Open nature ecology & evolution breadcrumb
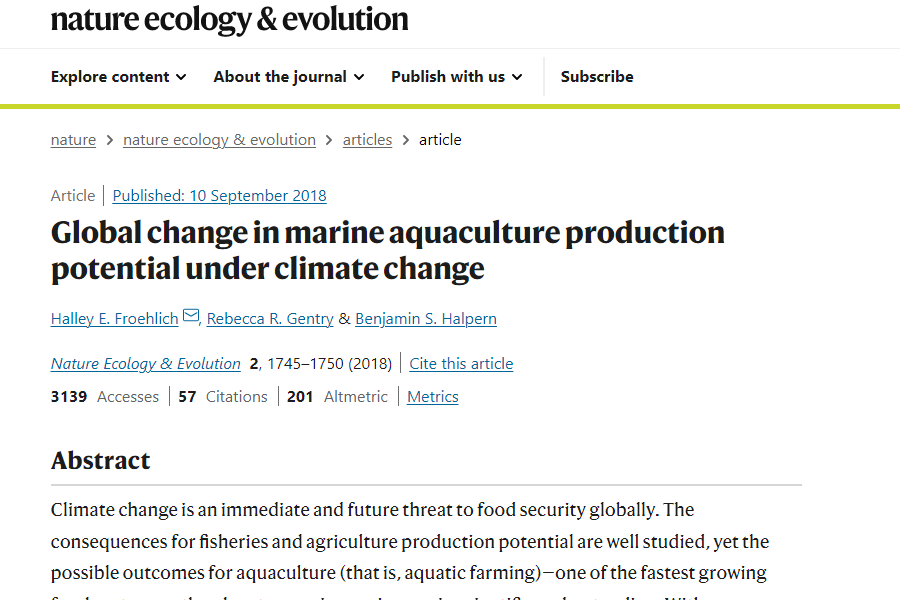 pos(219,140)
